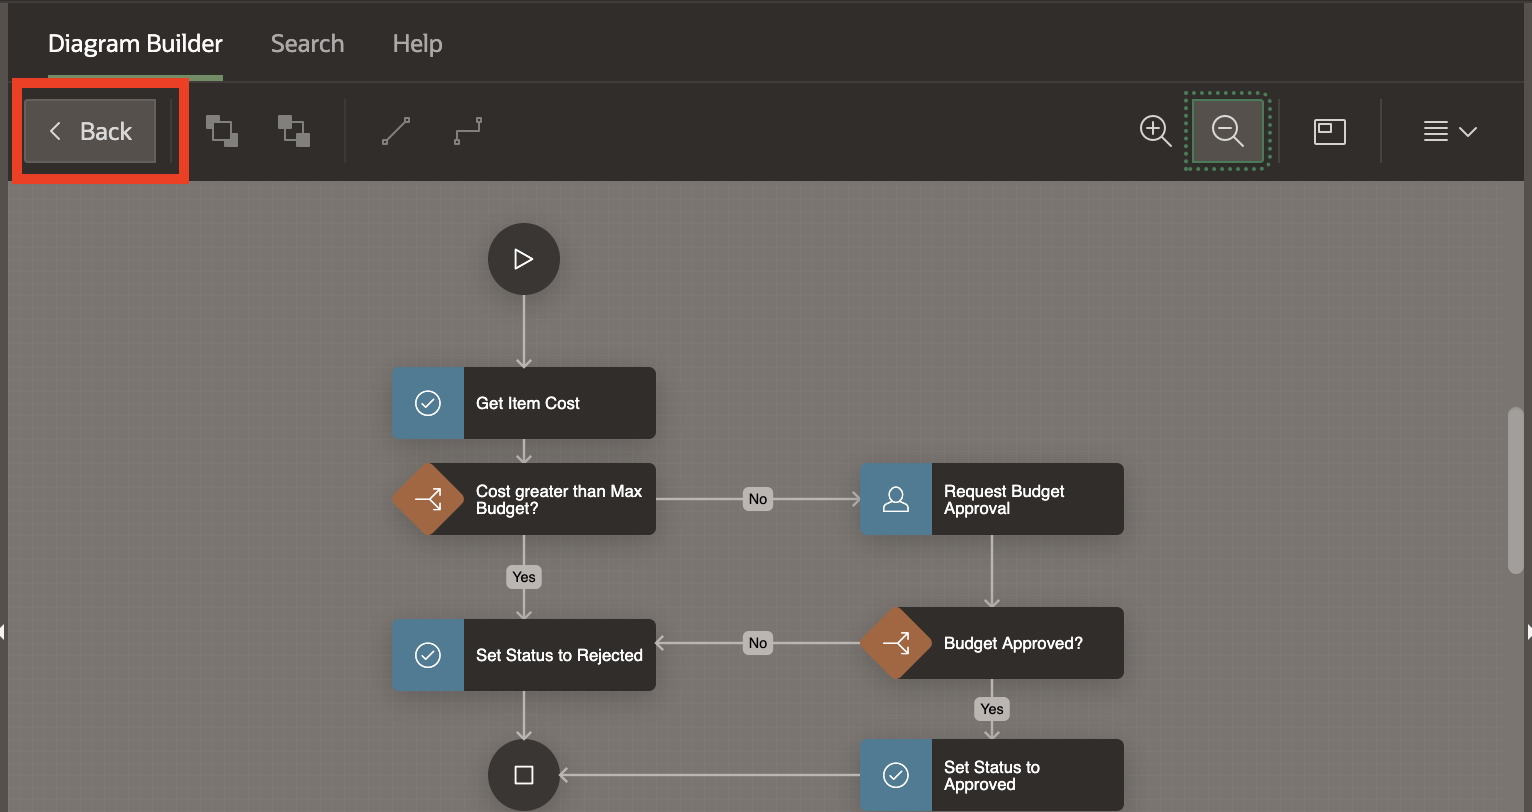Select the Get Item Cost activity
Screen dimensions: 1532x812
pos(524,403)
